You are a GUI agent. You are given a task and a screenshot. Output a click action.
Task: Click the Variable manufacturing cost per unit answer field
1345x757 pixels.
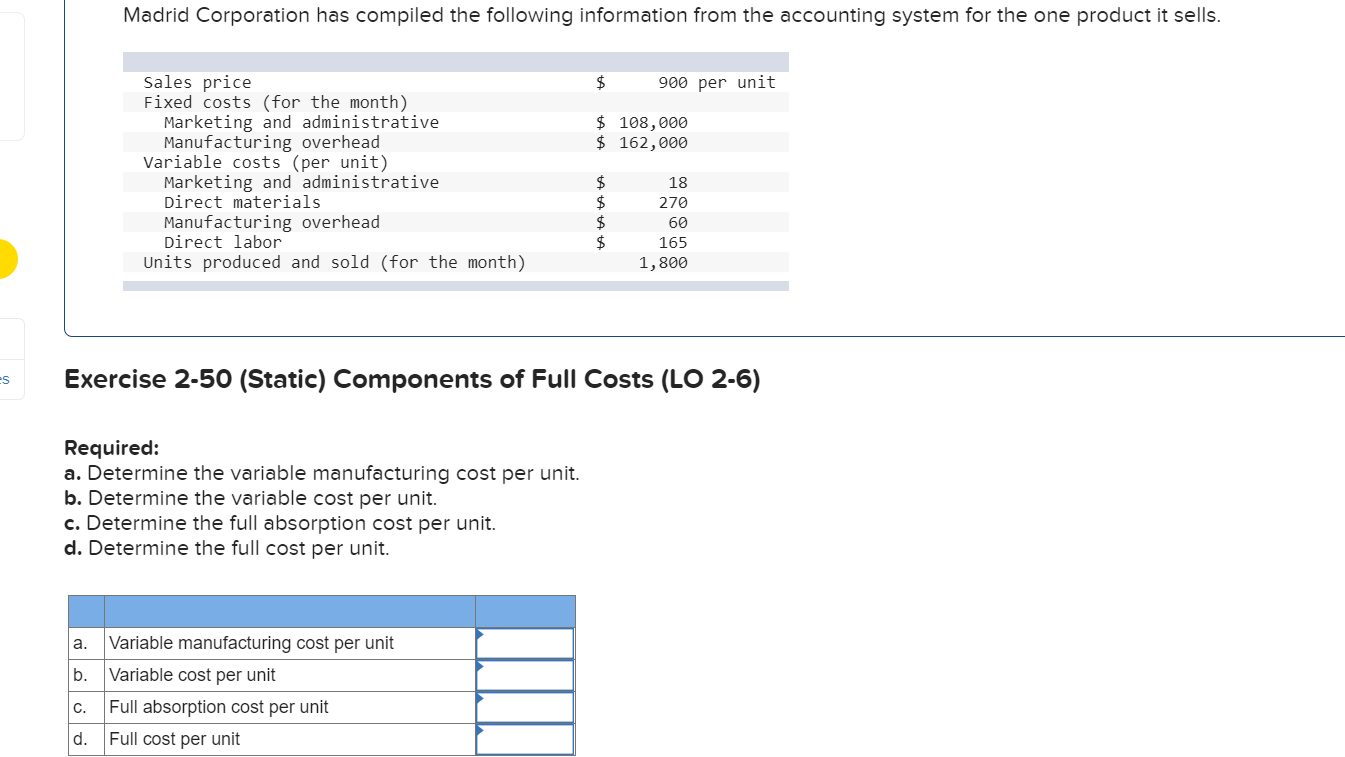(525, 643)
